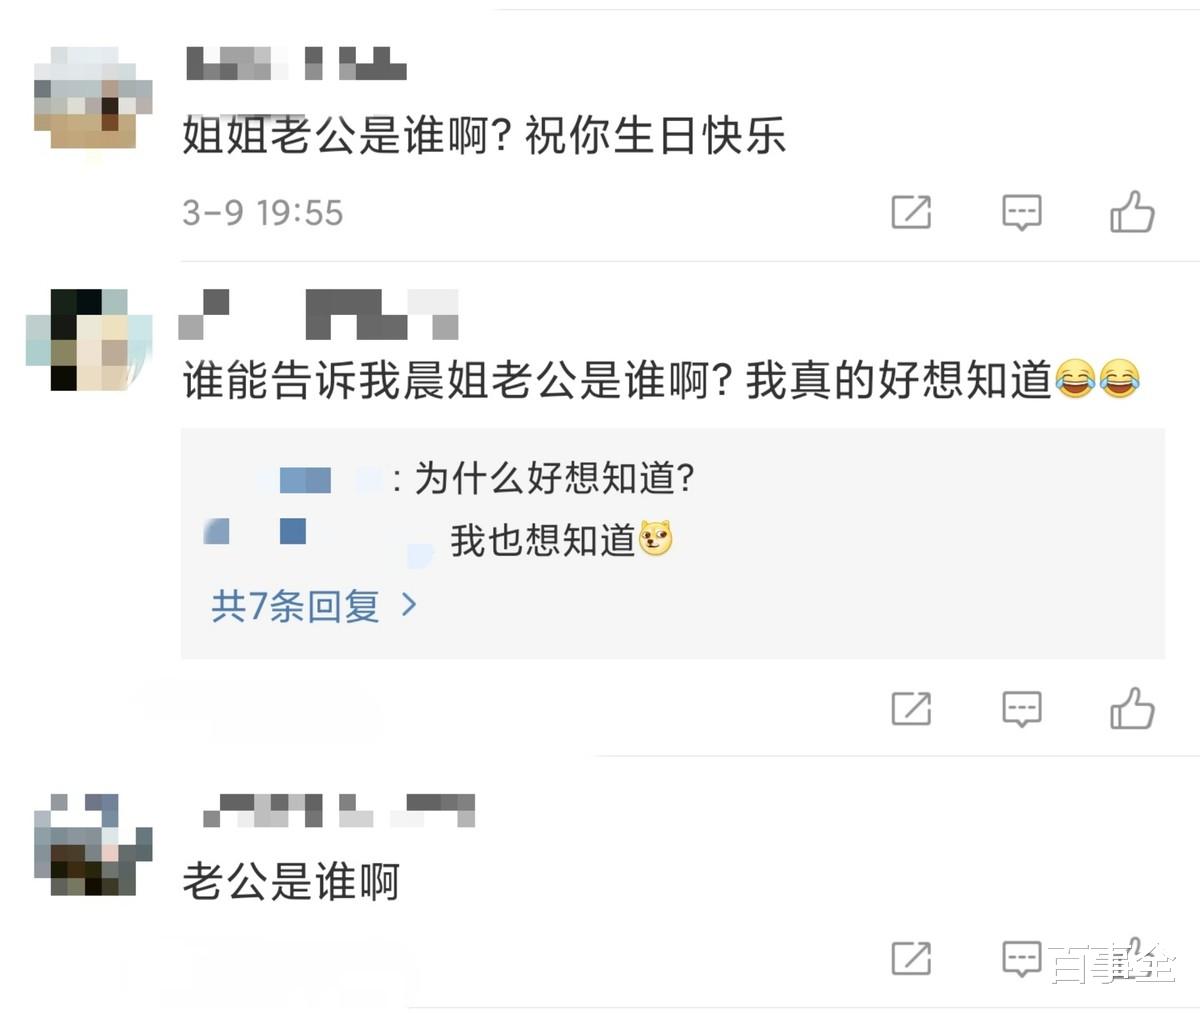Click the share icon on the second comment

tap(911, 710)
